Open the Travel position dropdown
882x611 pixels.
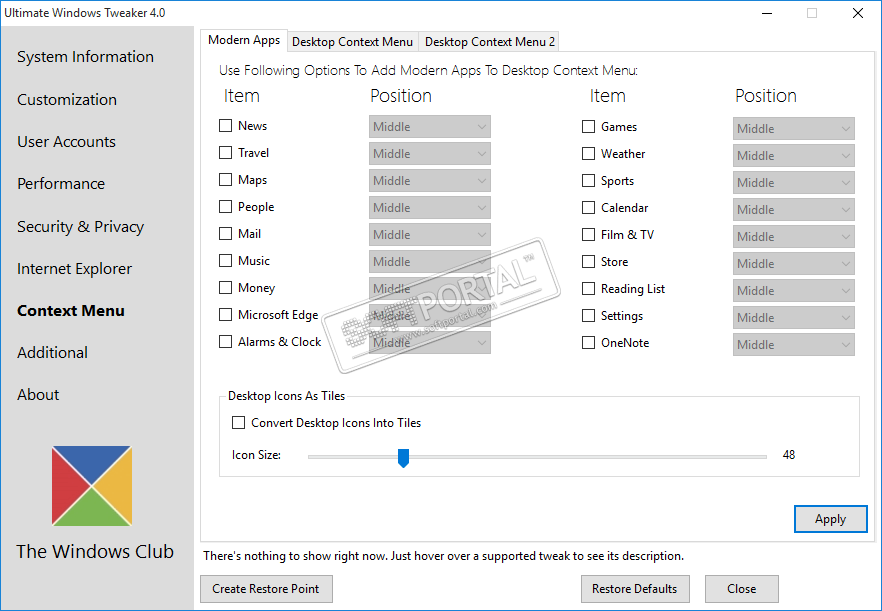[430, 154]
